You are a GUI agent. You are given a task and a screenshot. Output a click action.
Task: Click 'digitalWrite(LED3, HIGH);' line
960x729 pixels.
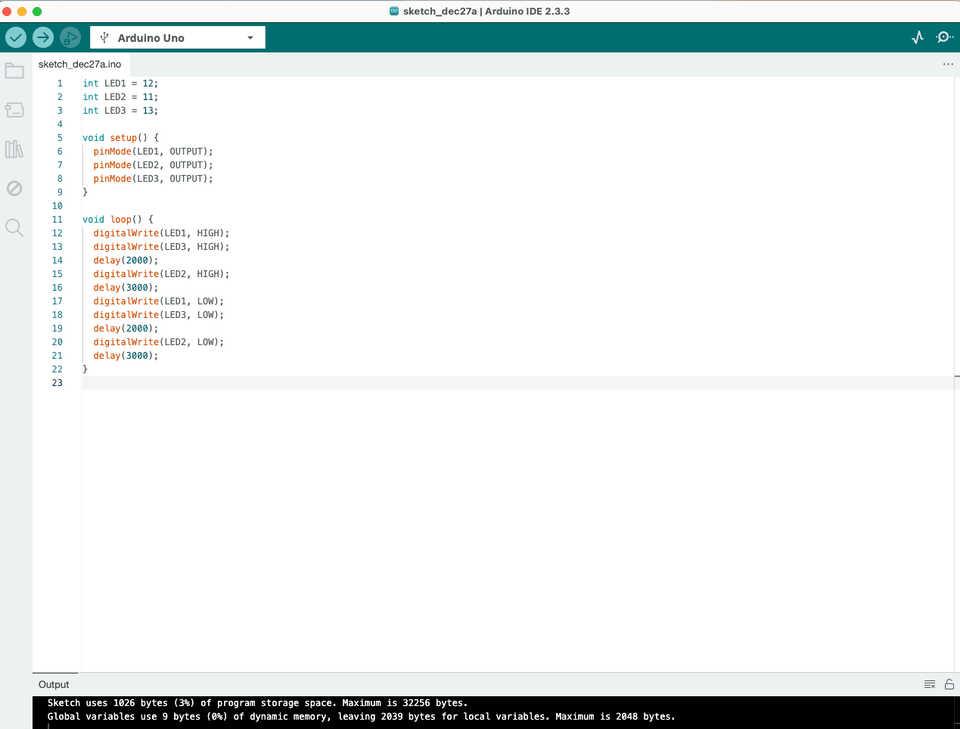161,247
